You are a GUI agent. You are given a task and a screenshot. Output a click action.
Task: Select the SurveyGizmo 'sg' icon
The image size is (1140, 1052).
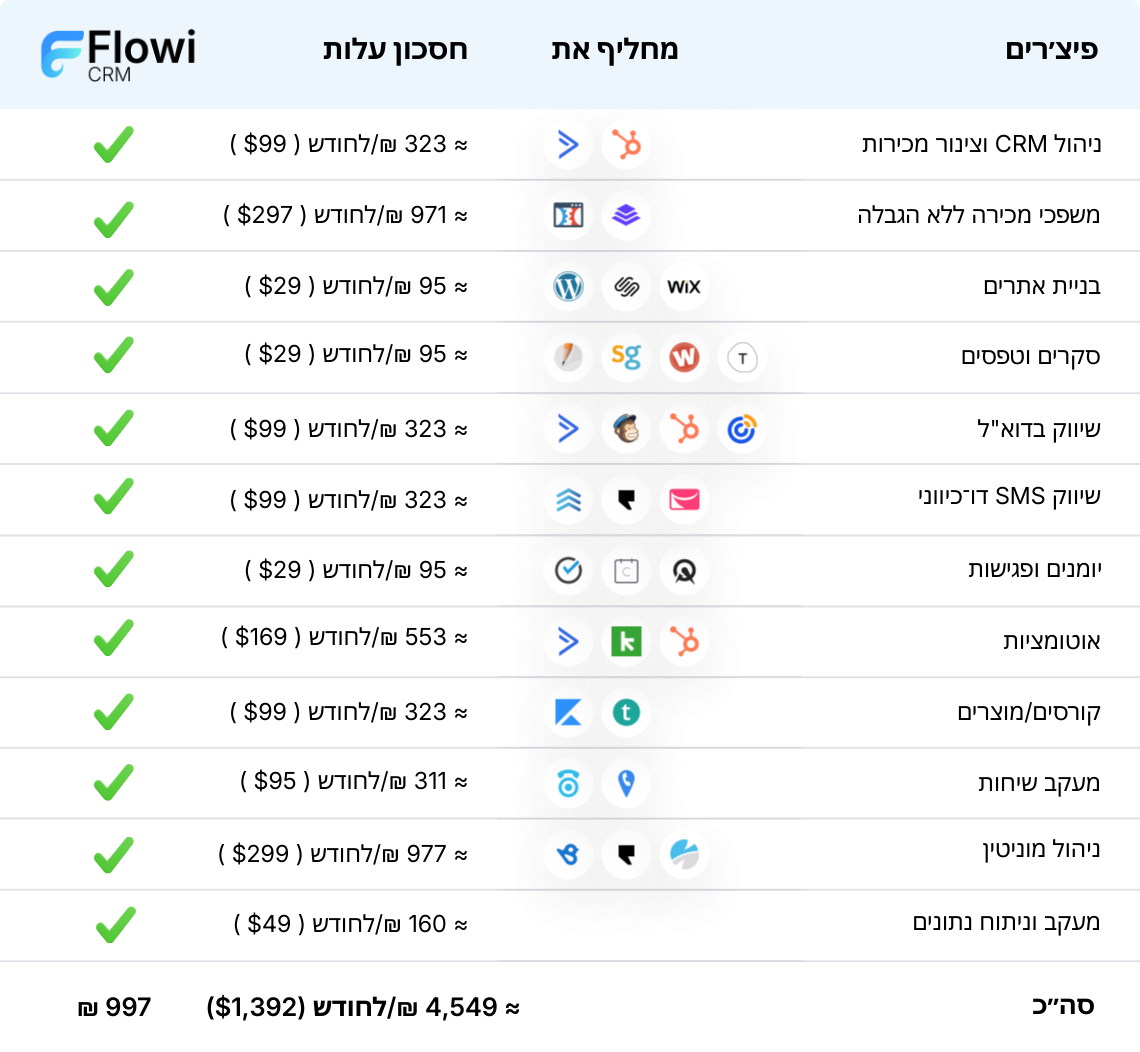tap(626, 357)
